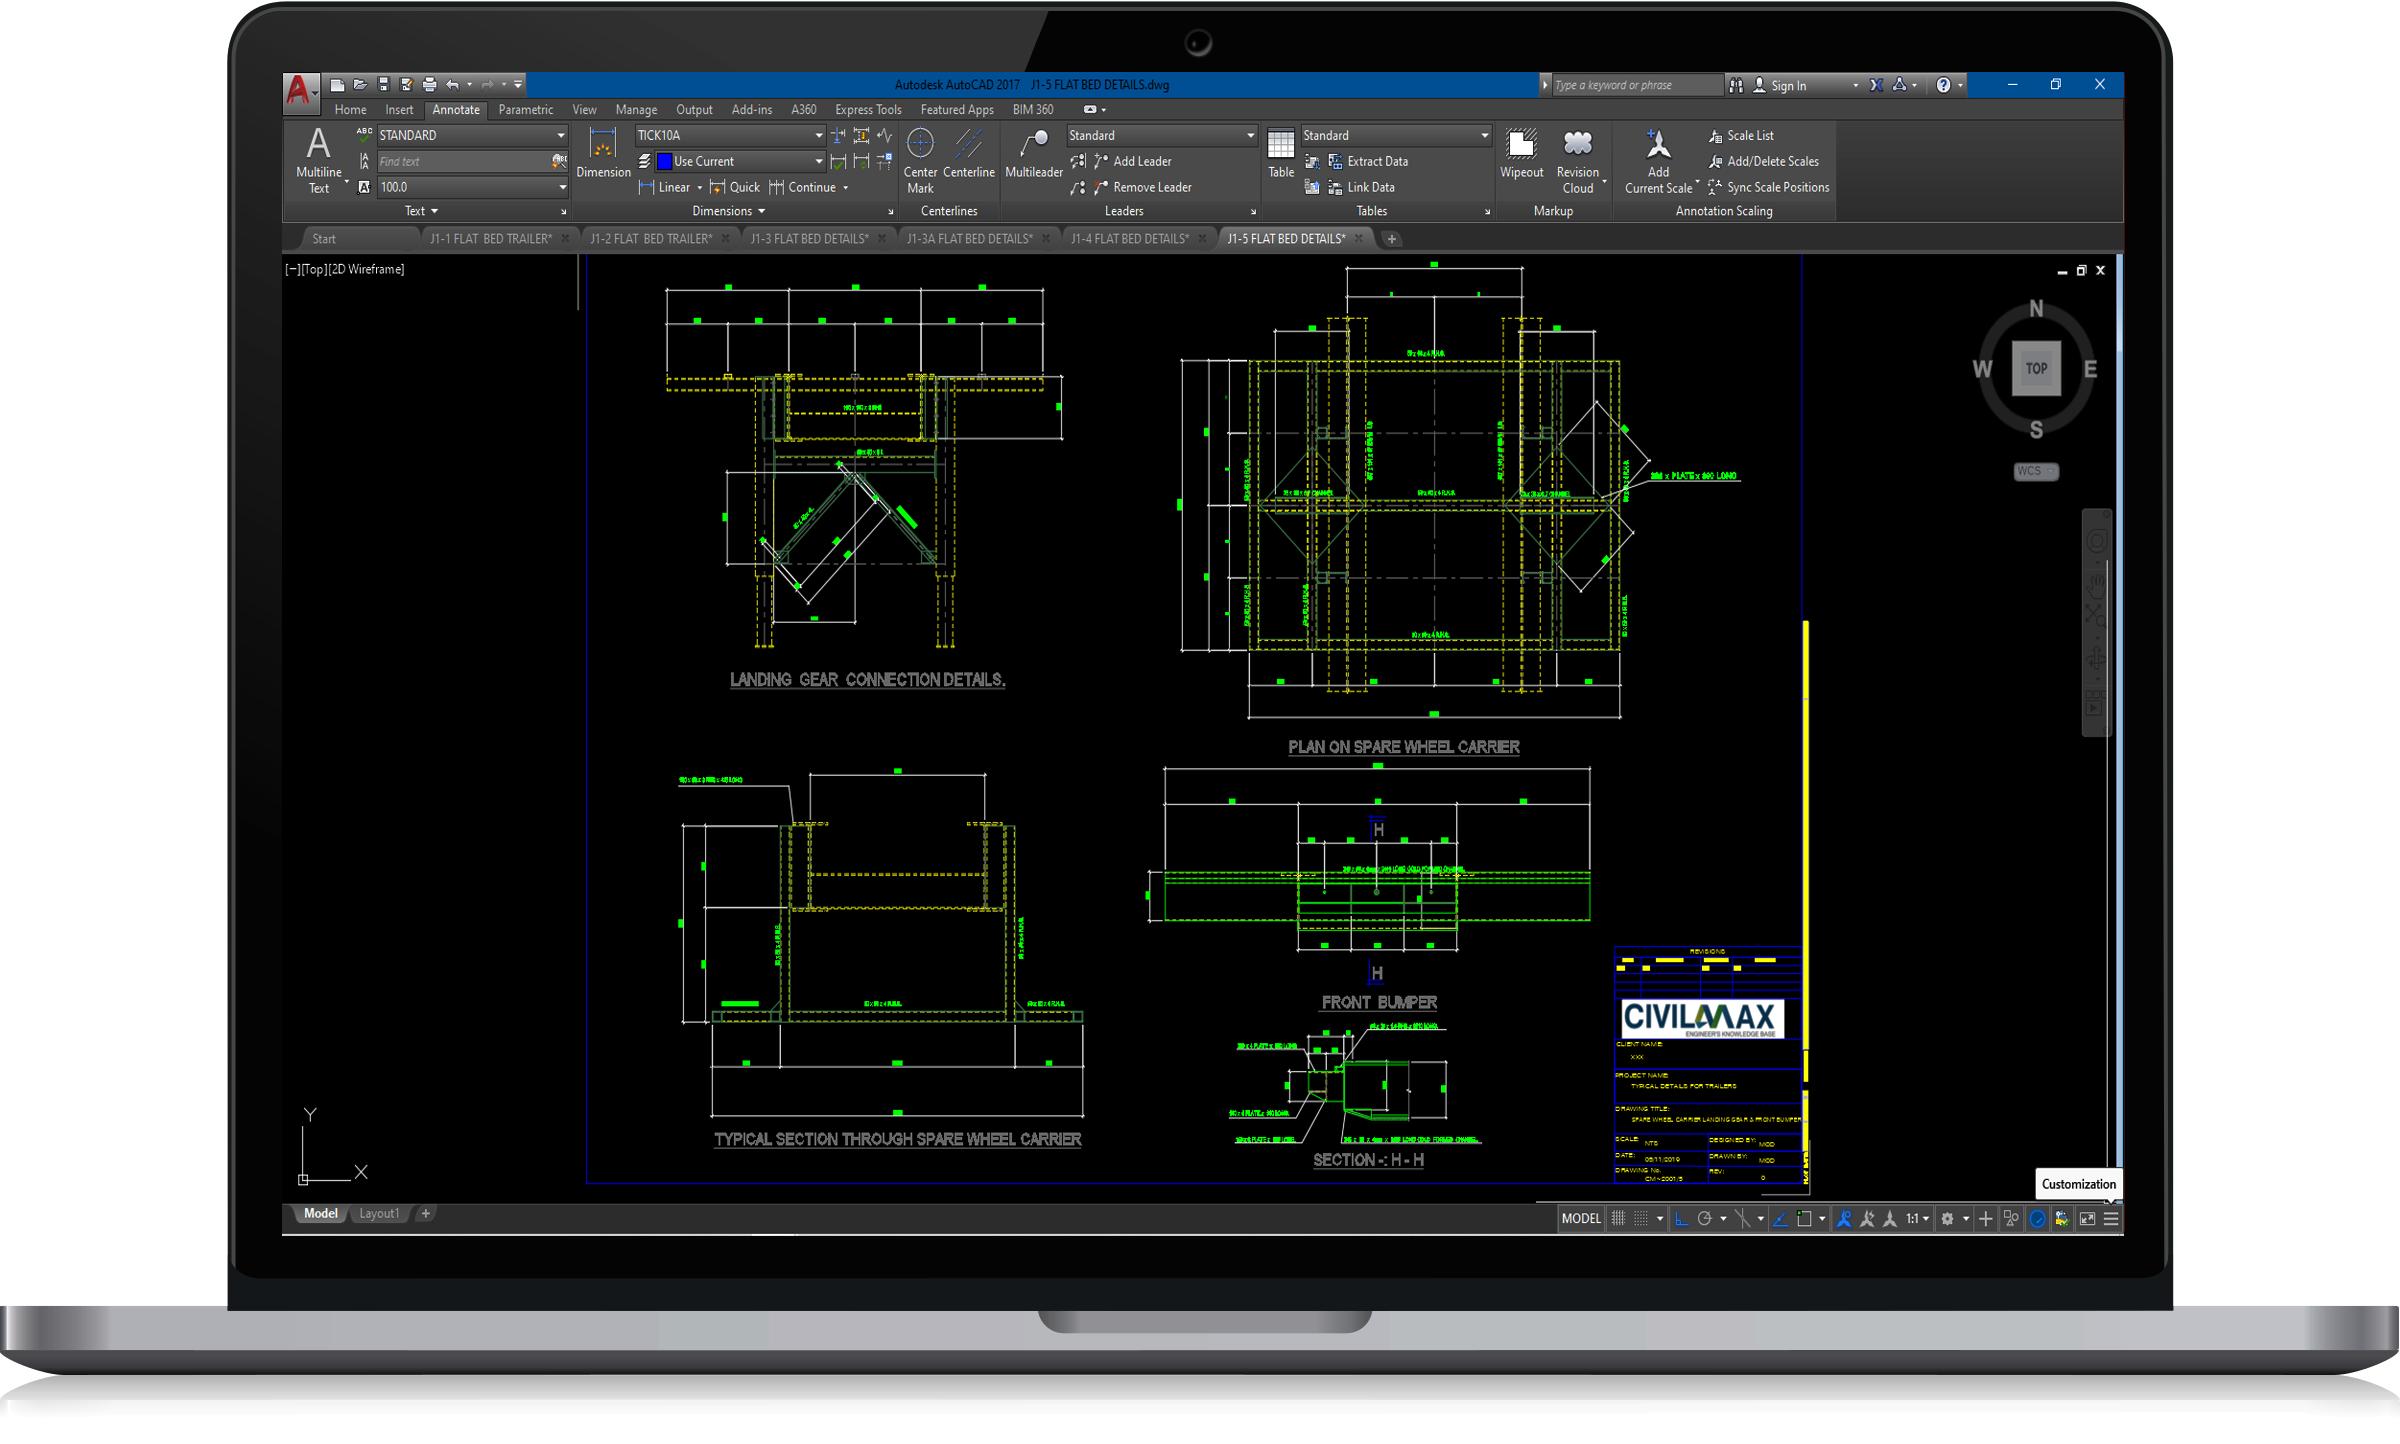Image resolution: width=2400 pixels, height=1444 pixels.
Task: Switch to the Home ribbon tab
Action: coord(350,110)
